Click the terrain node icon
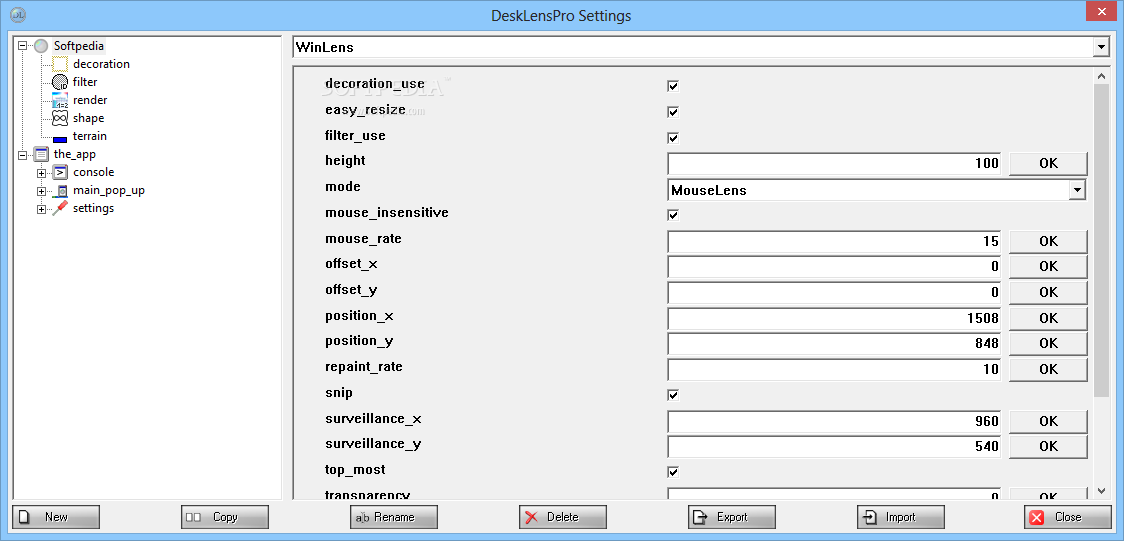 (59, 138)
